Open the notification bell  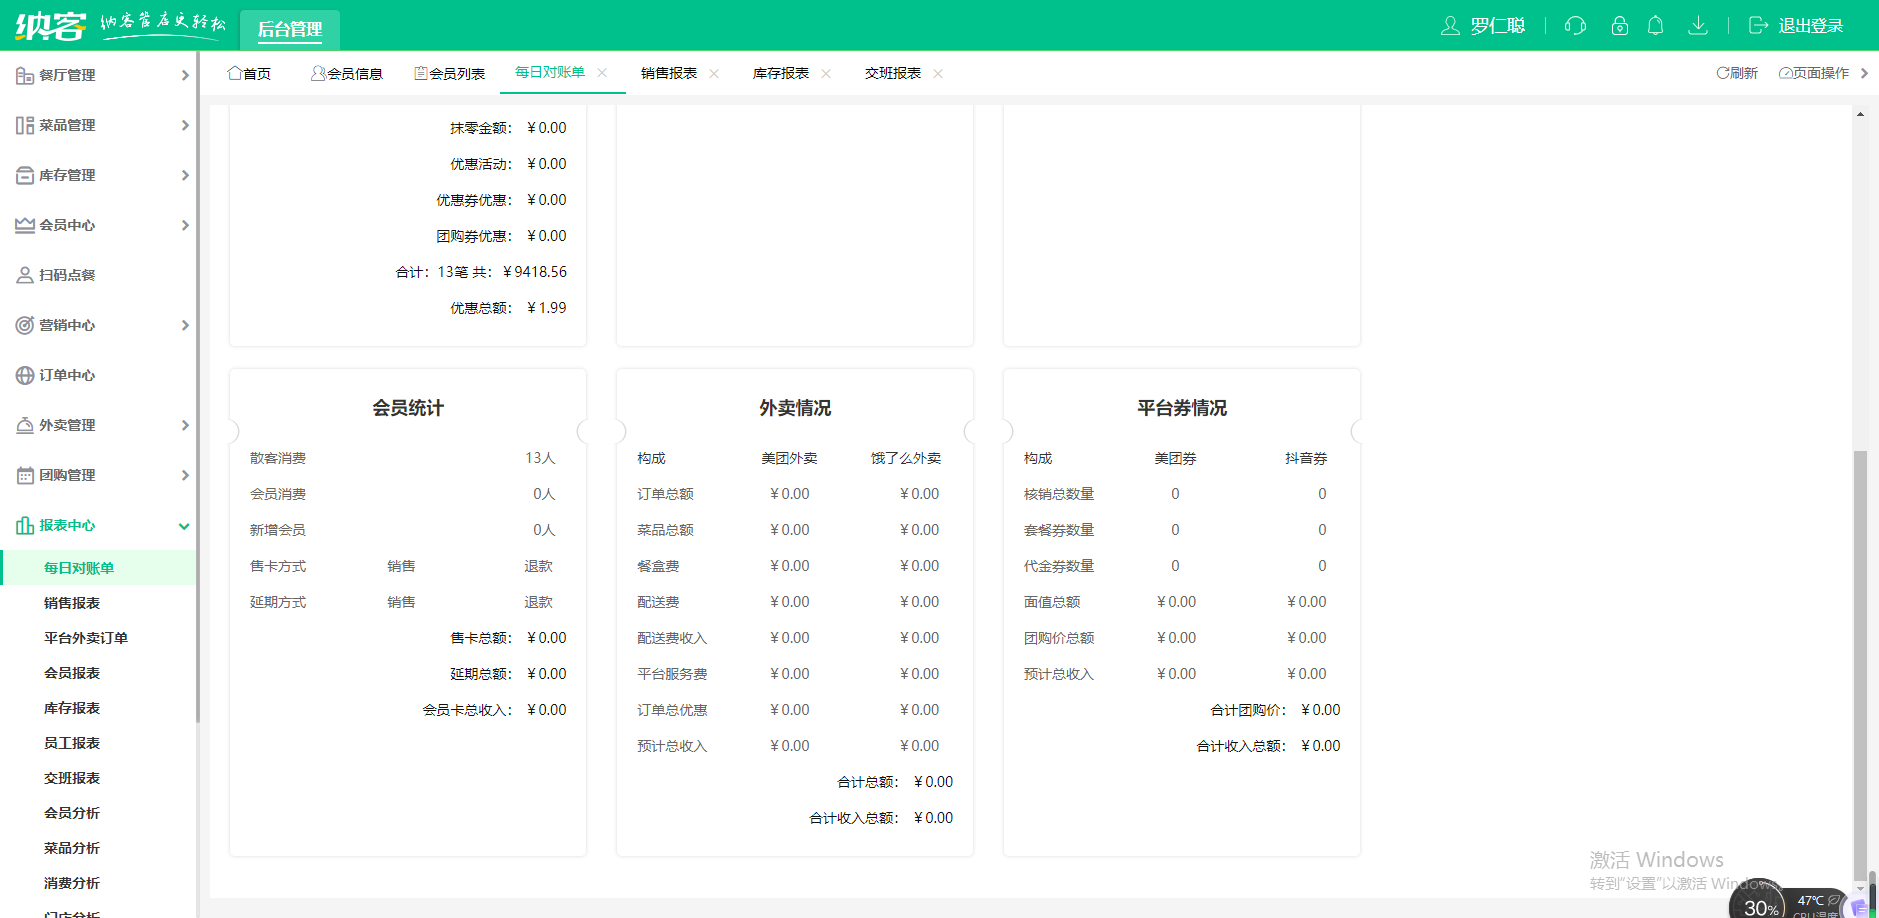point(1655,26)
